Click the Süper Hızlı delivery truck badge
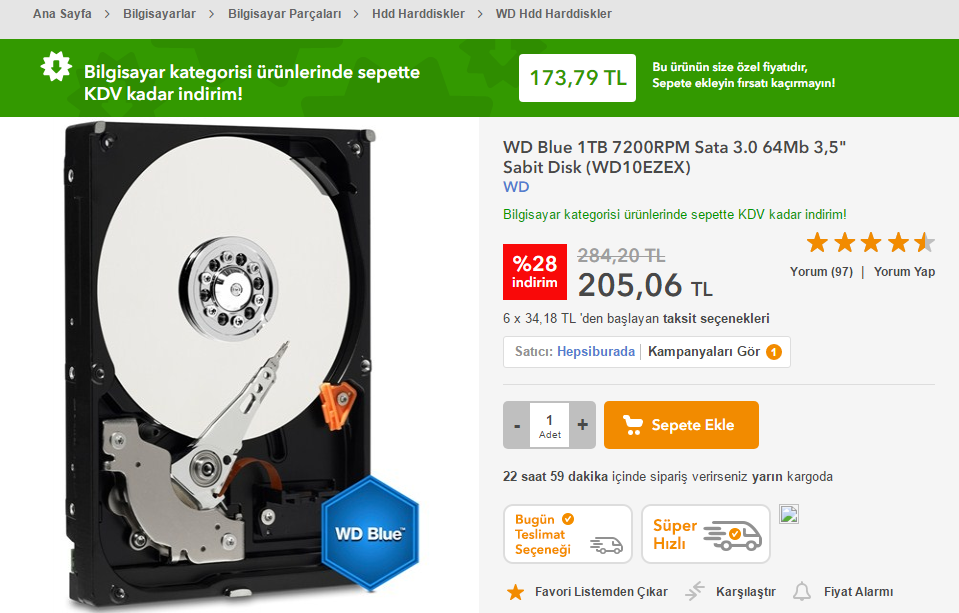Screen dimensions: 959x613 coord(706,534)
